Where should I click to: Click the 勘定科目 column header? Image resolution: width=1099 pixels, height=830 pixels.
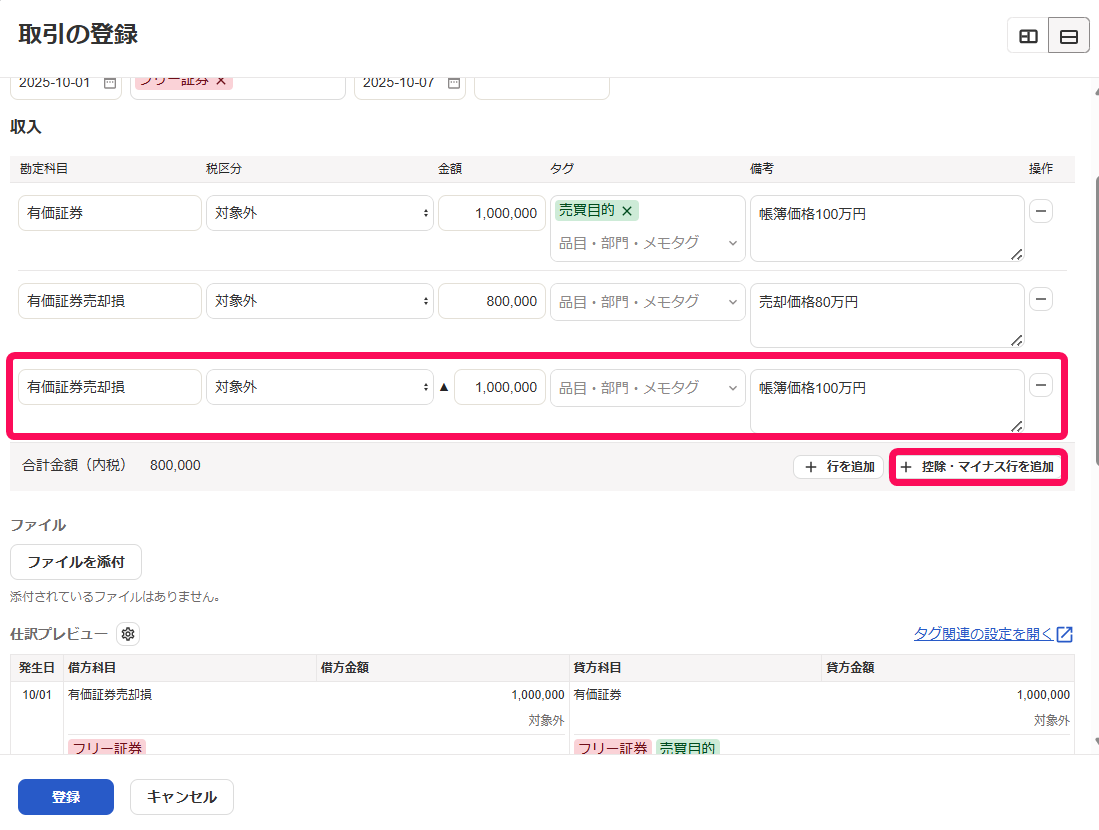pos(43,169)
